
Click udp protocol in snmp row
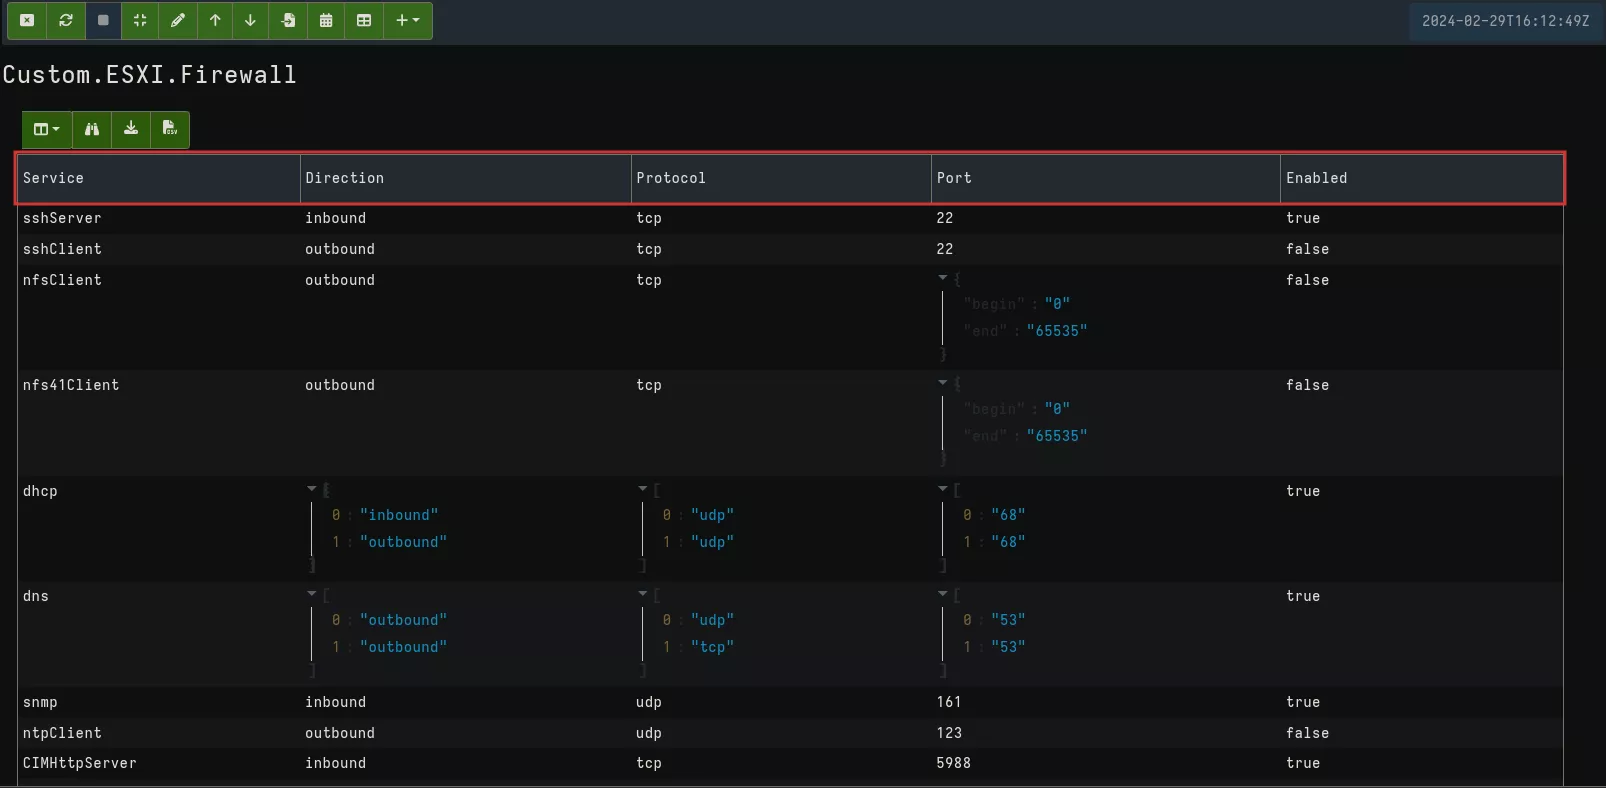649,702
